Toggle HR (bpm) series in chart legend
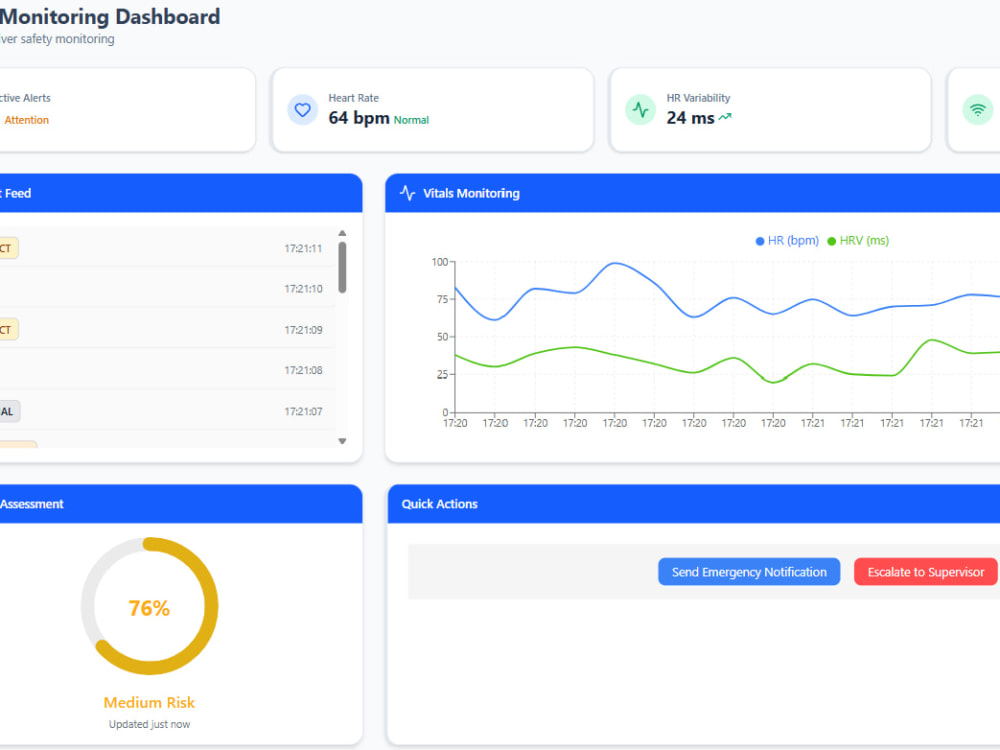Image resolution: width=1000 pixels, height=750 pixels. (787, 240)
